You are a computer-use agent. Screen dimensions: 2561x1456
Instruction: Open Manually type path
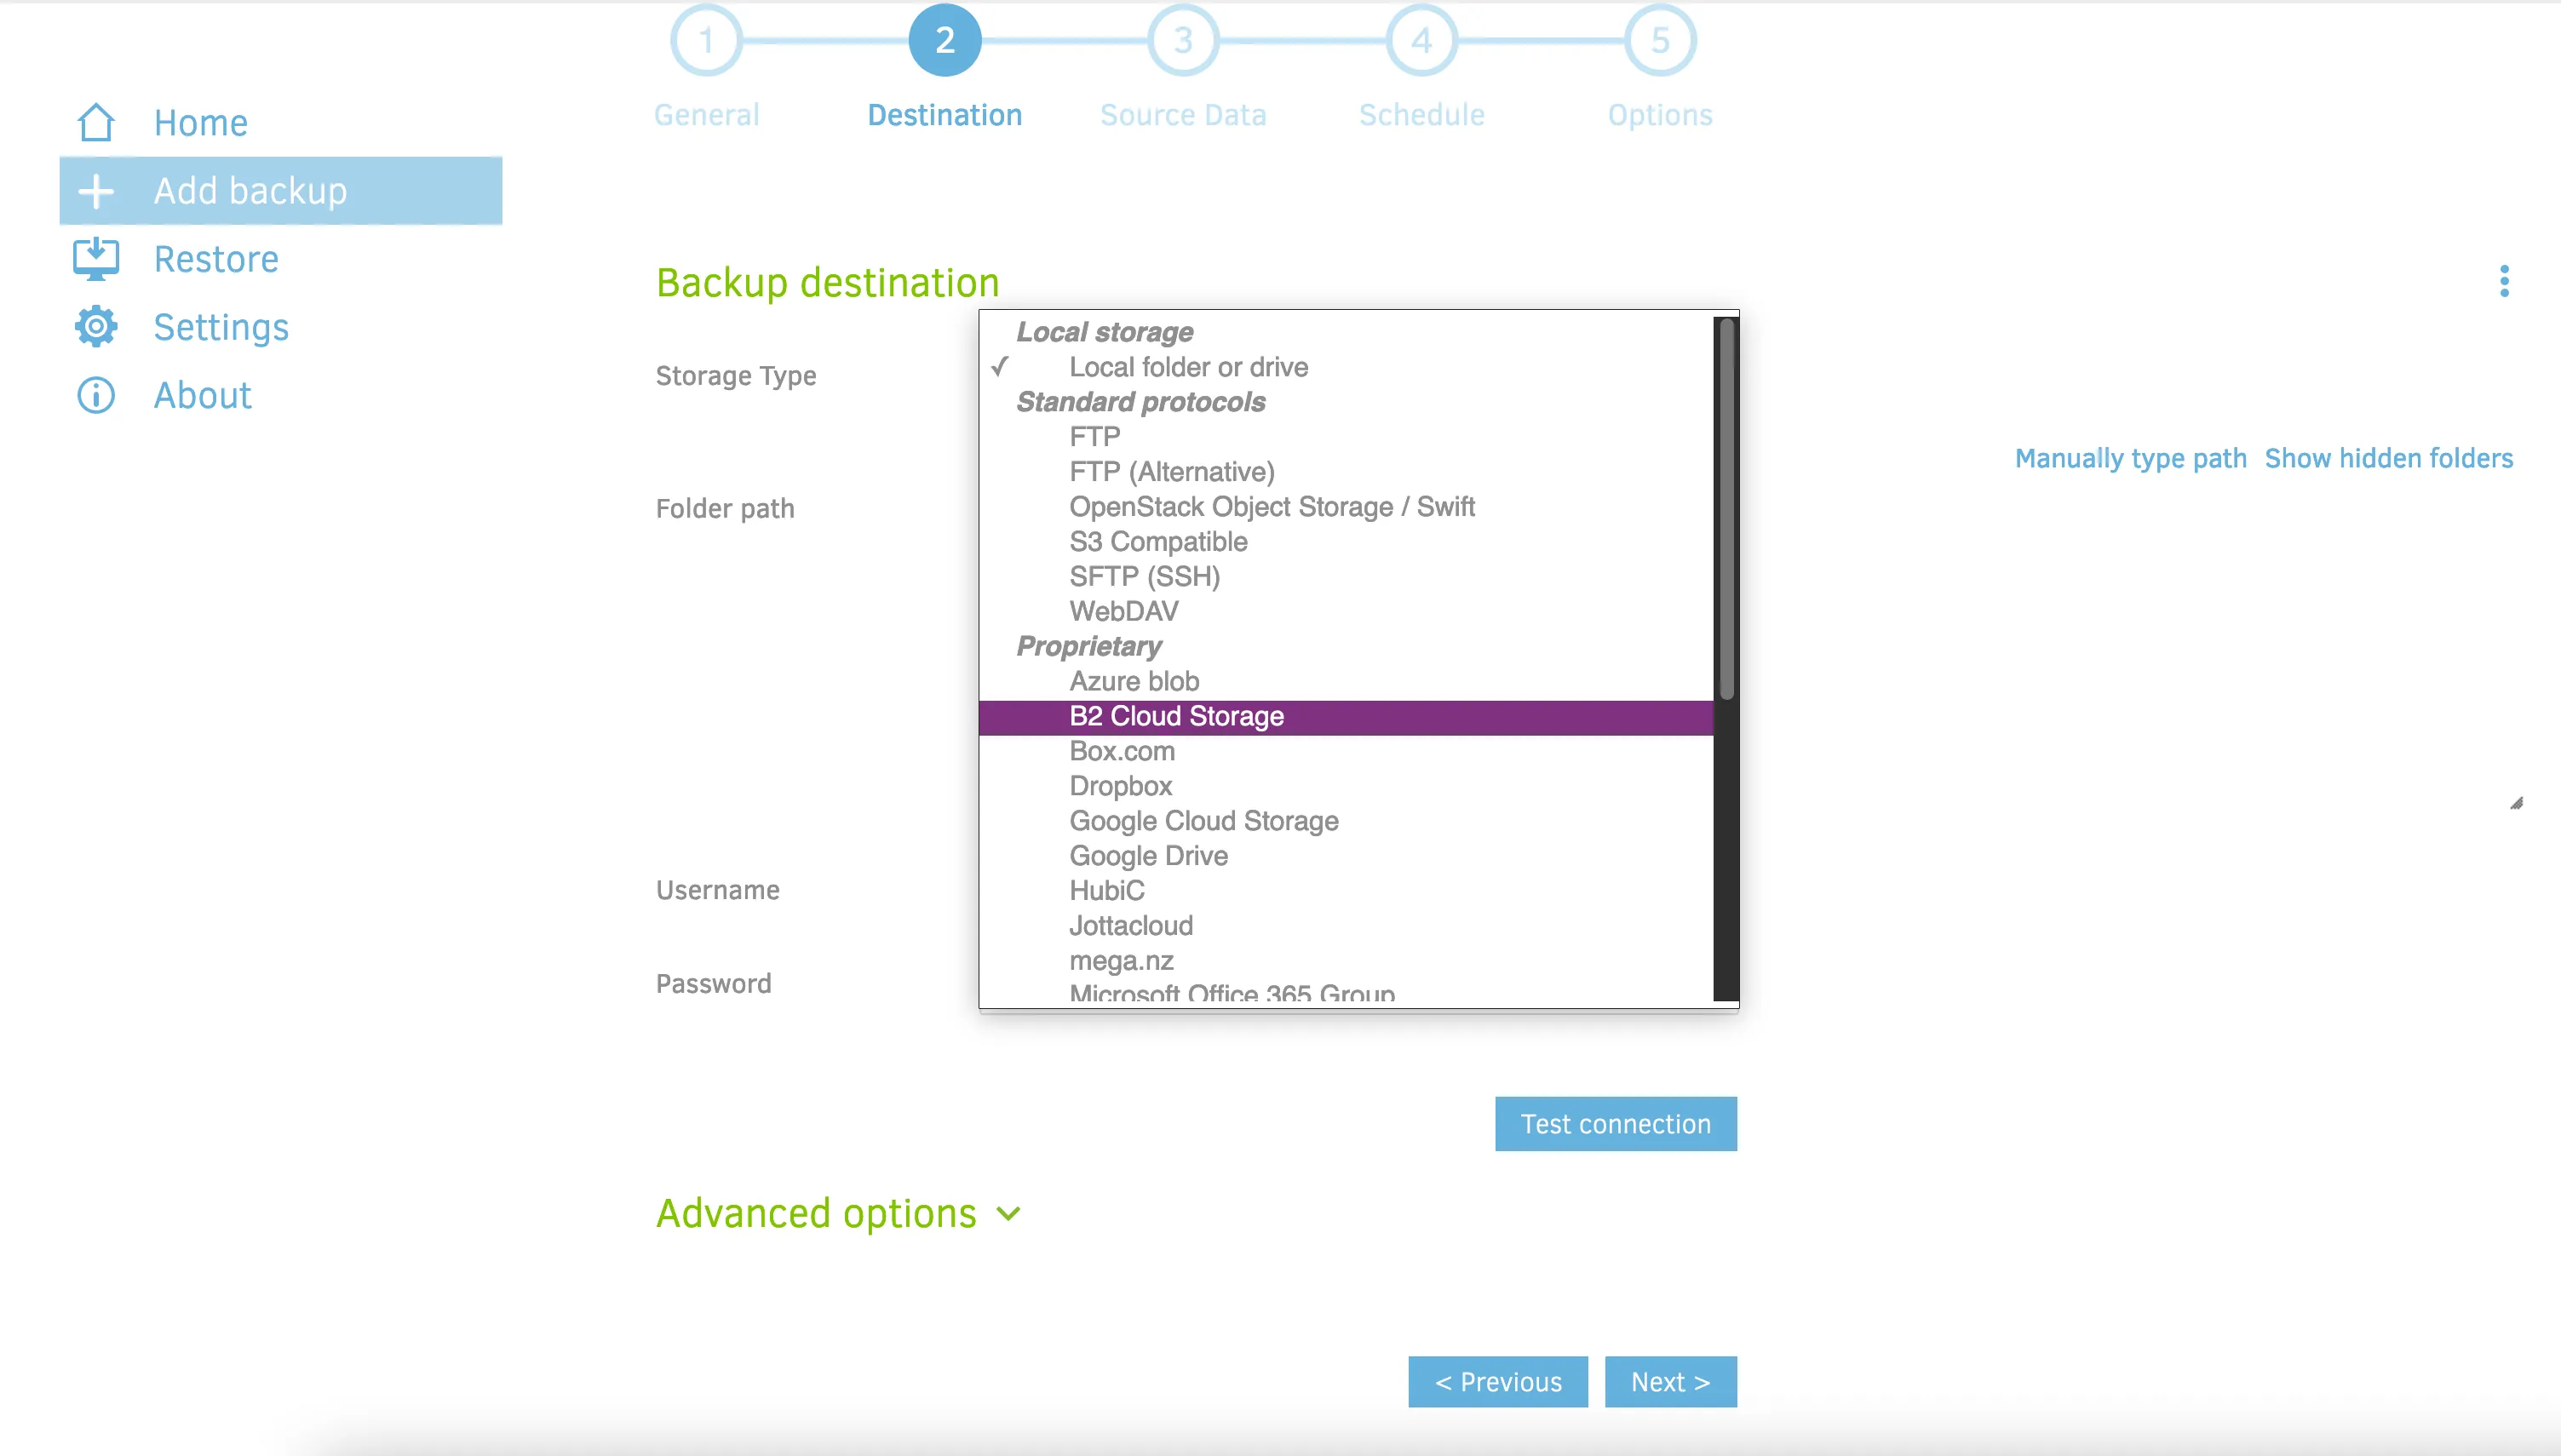[2130, 458]
